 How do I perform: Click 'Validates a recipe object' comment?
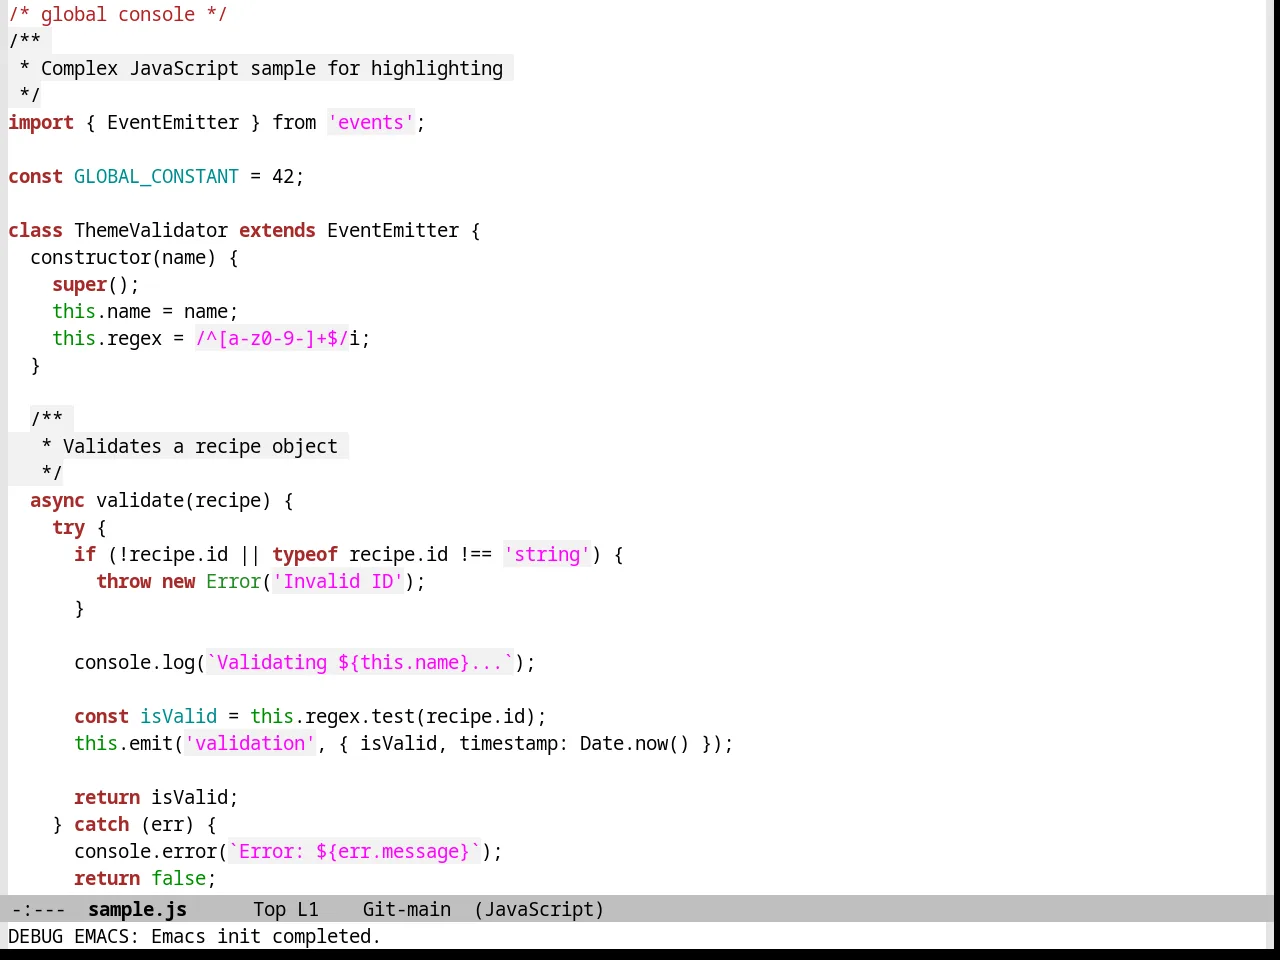tap(200, 446)
